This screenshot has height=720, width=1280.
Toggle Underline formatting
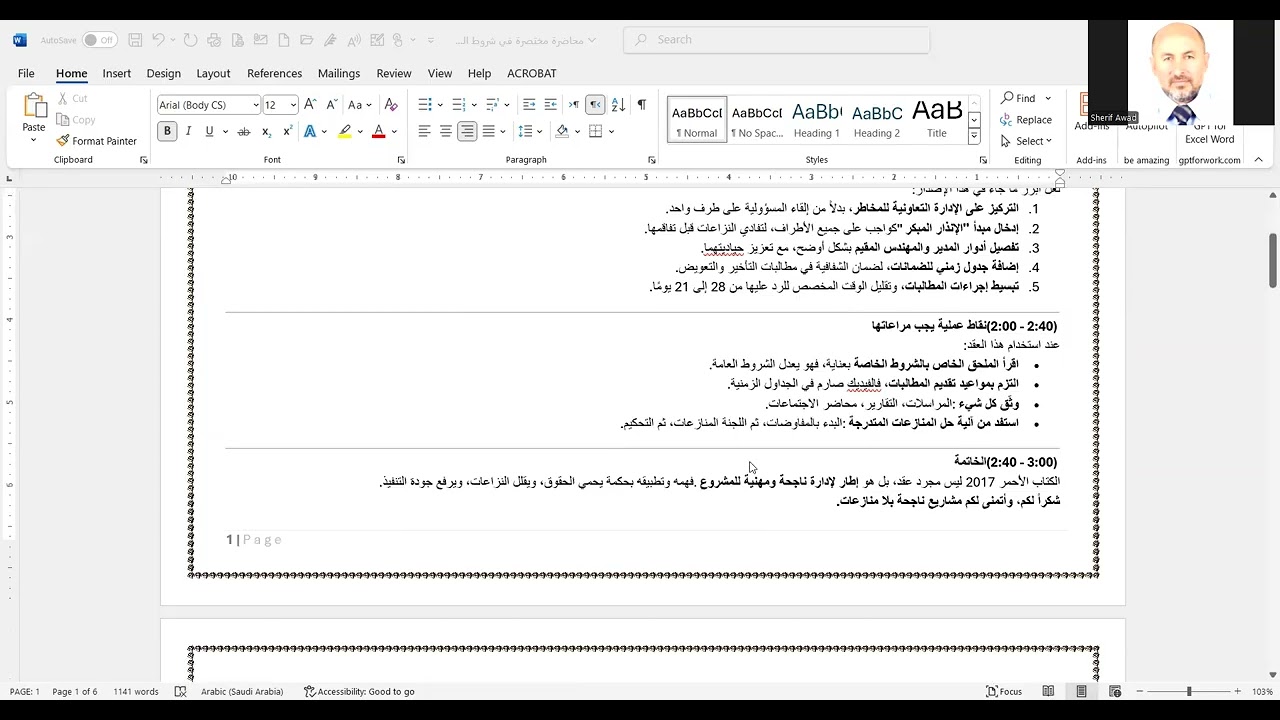tap(209, 132)
